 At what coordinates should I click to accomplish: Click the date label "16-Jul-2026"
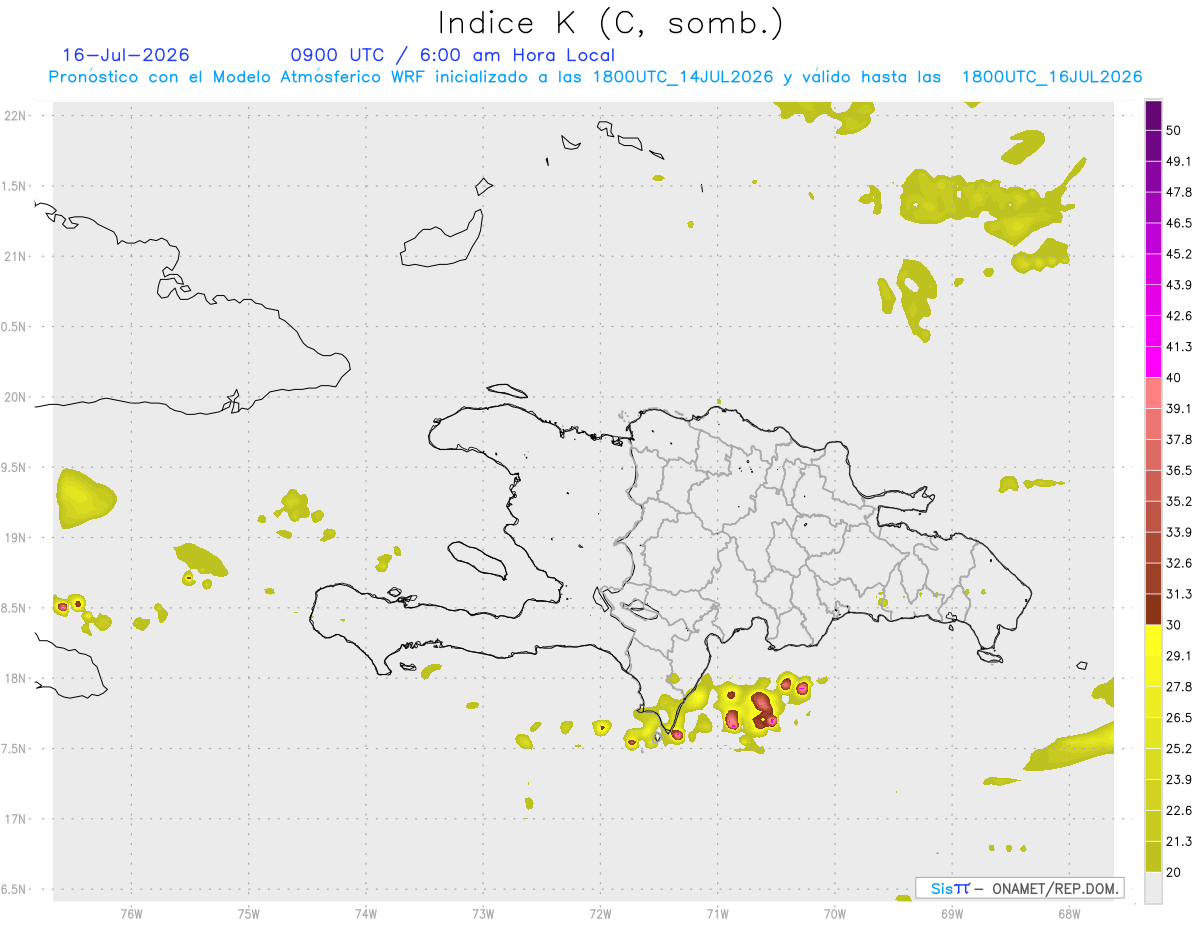click(x=126, y=55)
